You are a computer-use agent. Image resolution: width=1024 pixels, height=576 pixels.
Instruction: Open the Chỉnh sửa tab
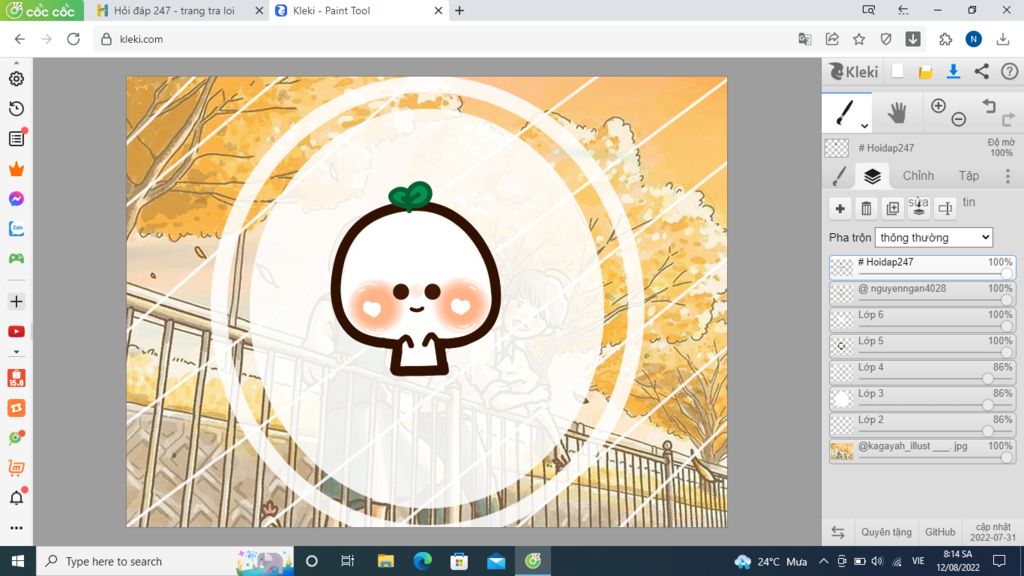[918, 176]
